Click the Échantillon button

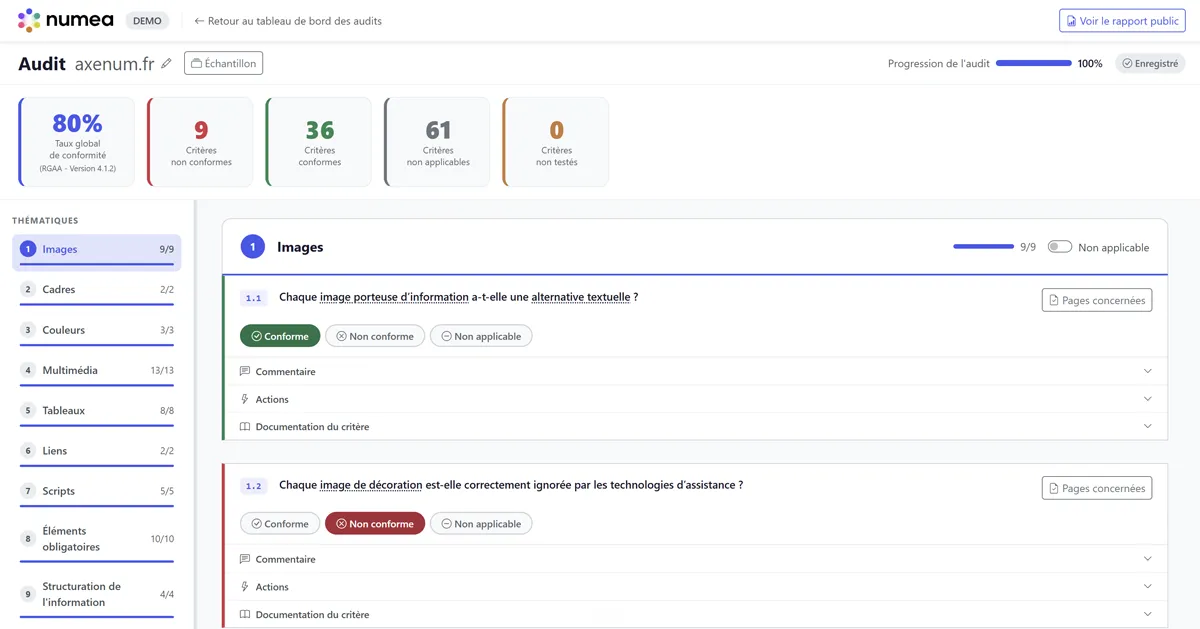pyautogui.click(x=224, y=63)
